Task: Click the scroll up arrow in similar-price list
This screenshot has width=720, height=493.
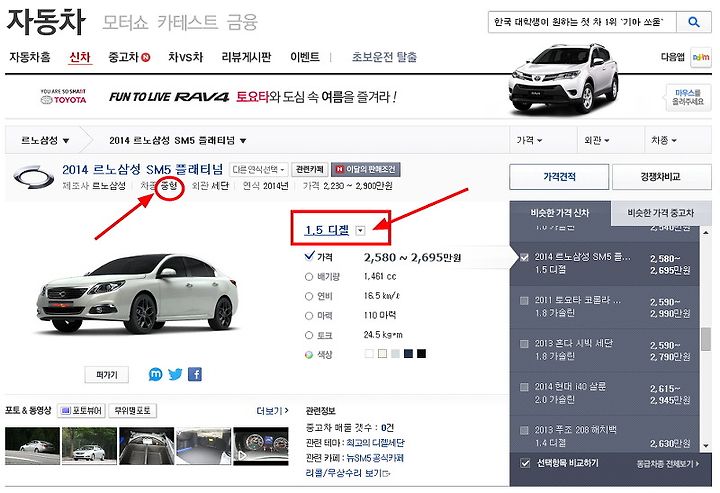Action: 706,233
